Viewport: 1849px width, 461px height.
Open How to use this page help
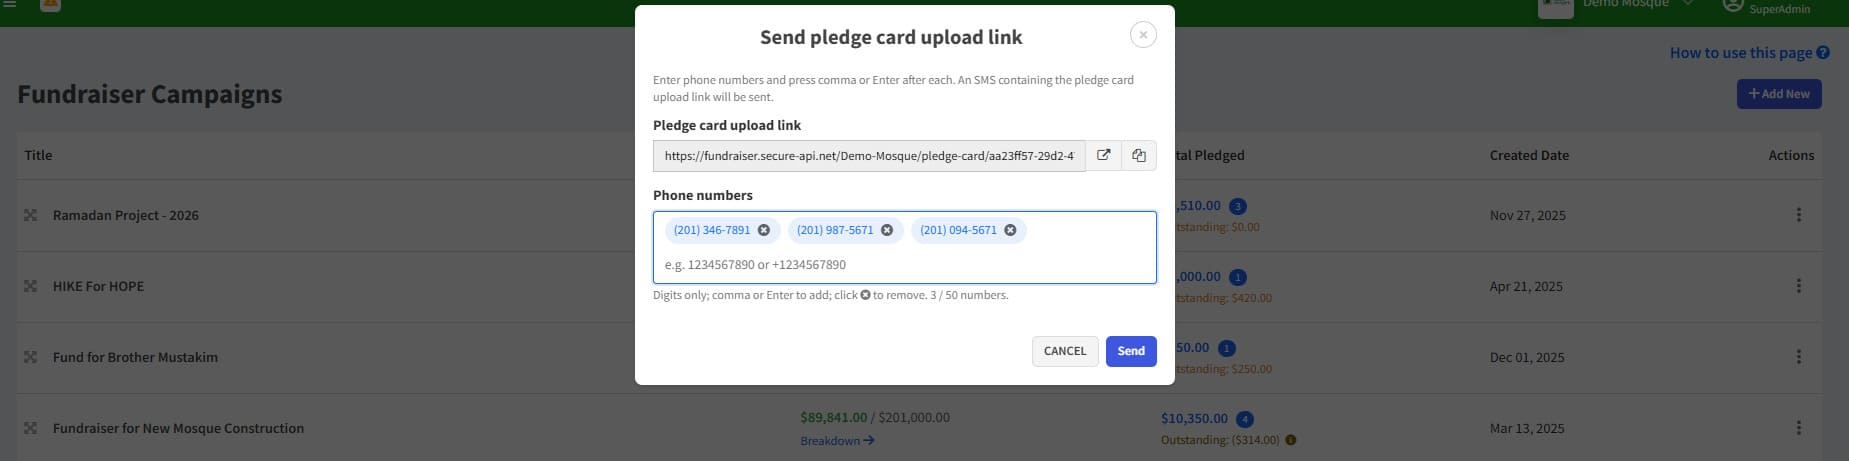pyautogui.click(x=1749, y=53)
